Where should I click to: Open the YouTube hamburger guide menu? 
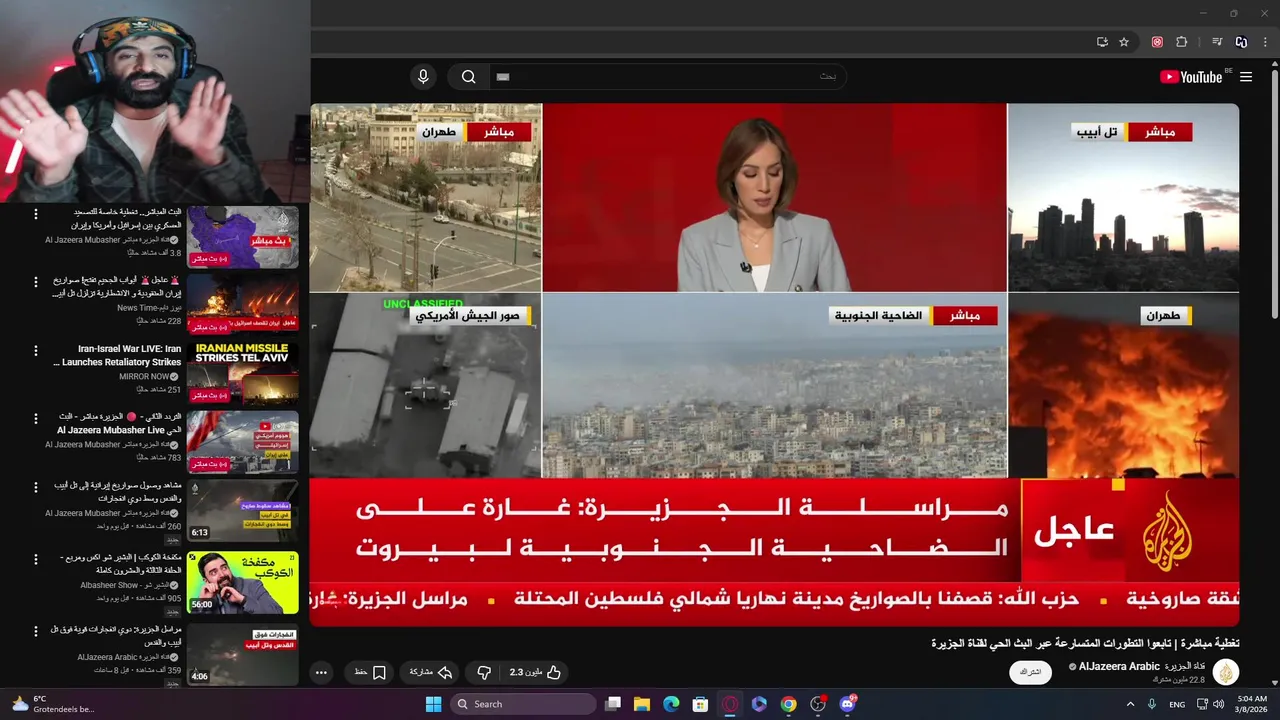click(1246, 77)
